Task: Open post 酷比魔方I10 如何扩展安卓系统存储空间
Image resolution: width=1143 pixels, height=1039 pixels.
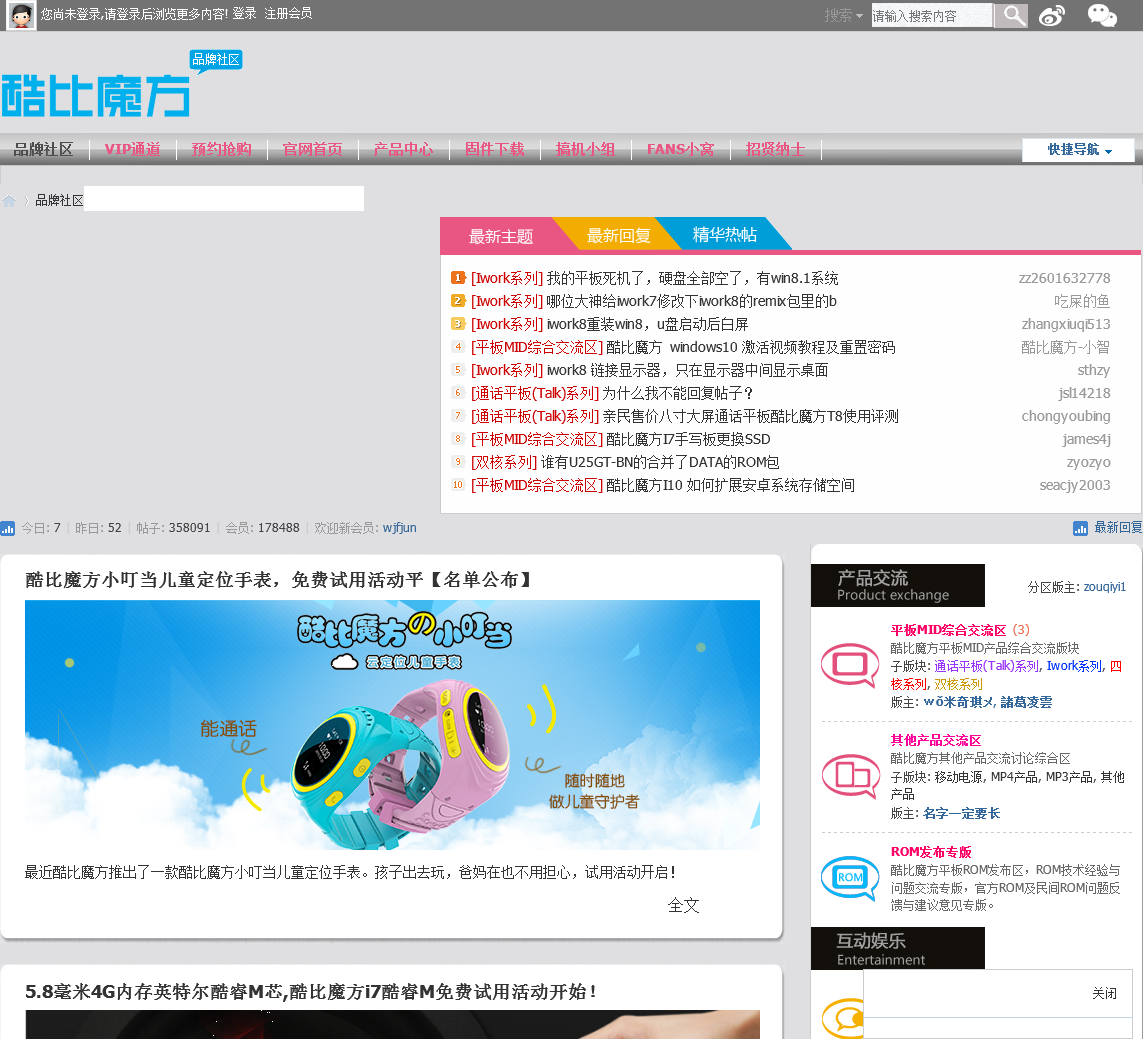Action: [x=730, y=486]
